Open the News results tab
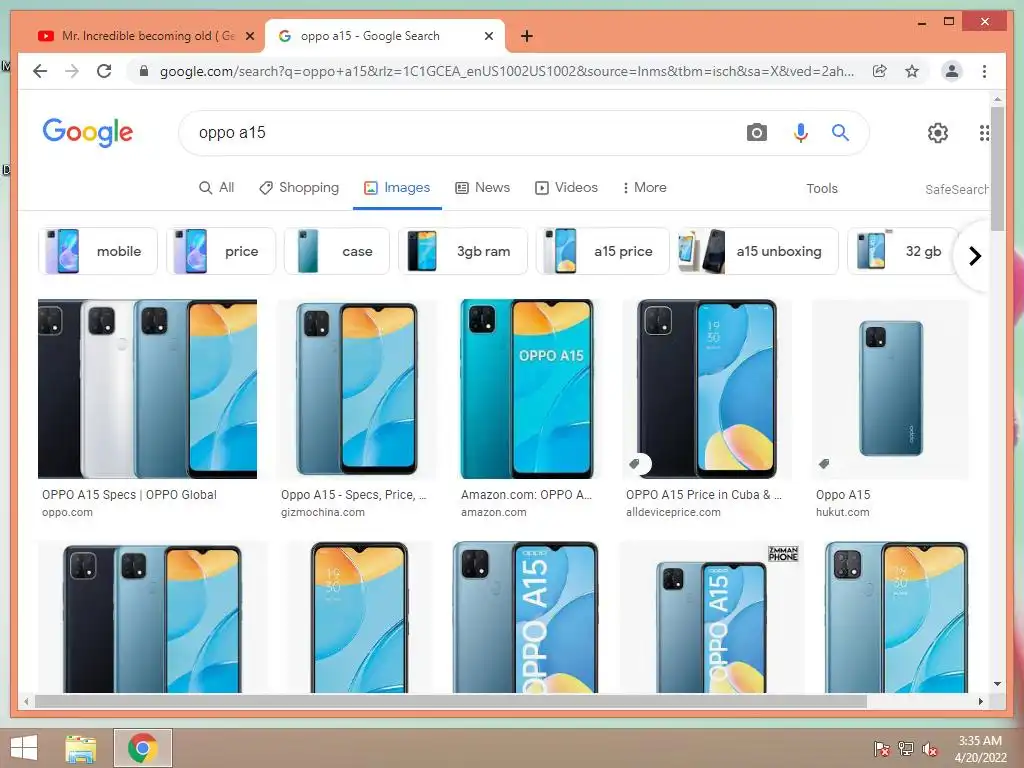 (x=482, y=187)
